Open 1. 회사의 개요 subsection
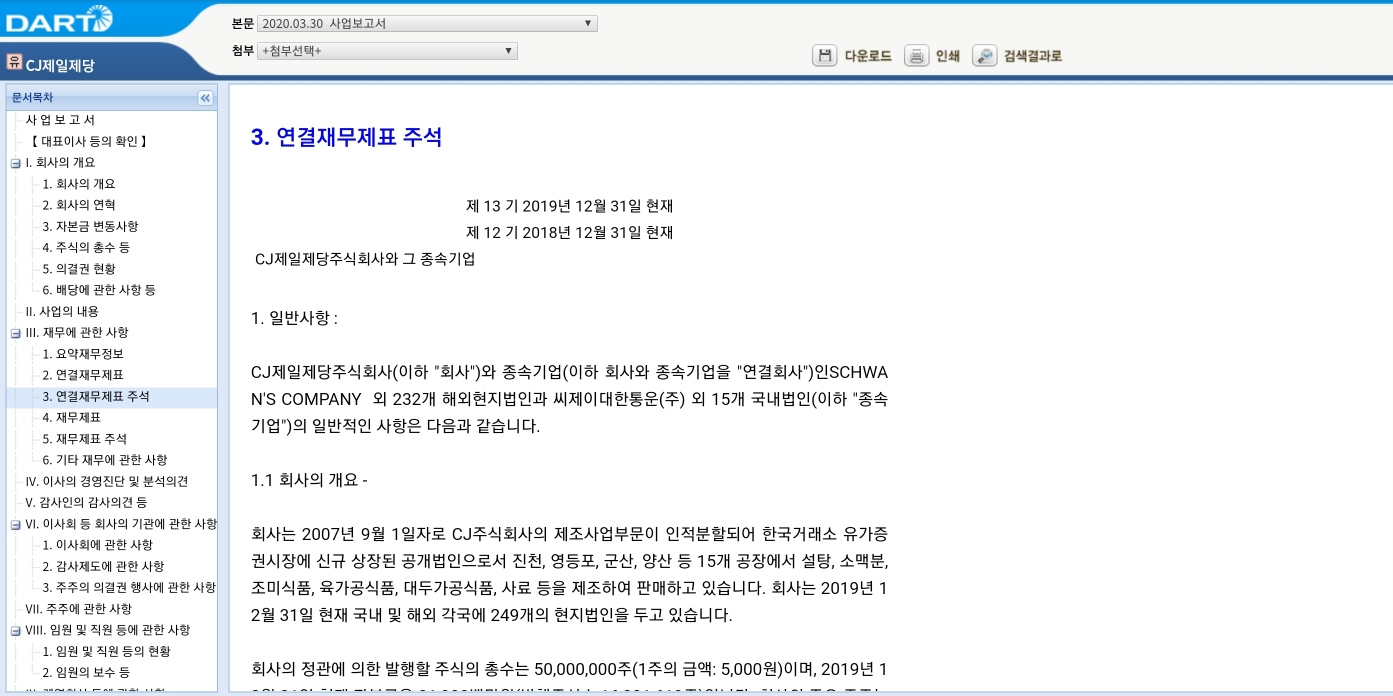The width and height of the screenshot is (1393, 696). (79, 184)
